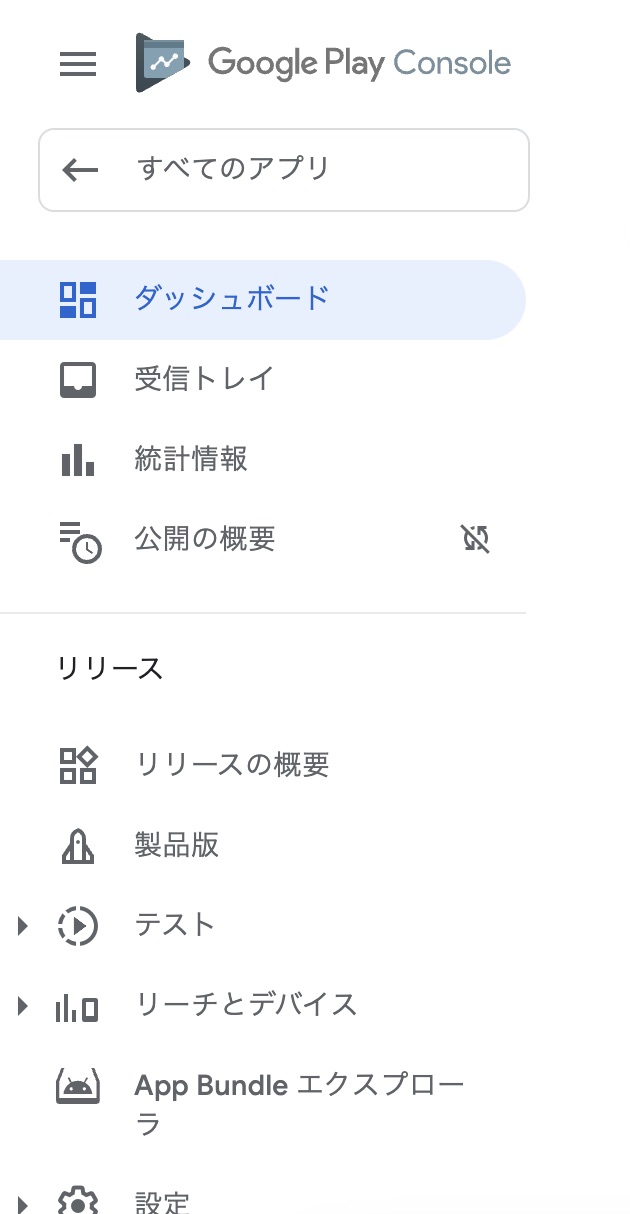Click the Google Play Console logo
The width and height of the screenshot is (630, 1214).
[x=320, y=62]
